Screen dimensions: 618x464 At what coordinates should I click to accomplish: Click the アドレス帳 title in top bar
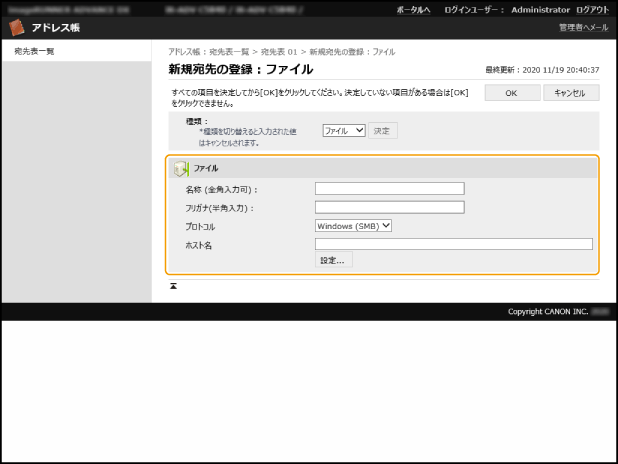(56, 27)
